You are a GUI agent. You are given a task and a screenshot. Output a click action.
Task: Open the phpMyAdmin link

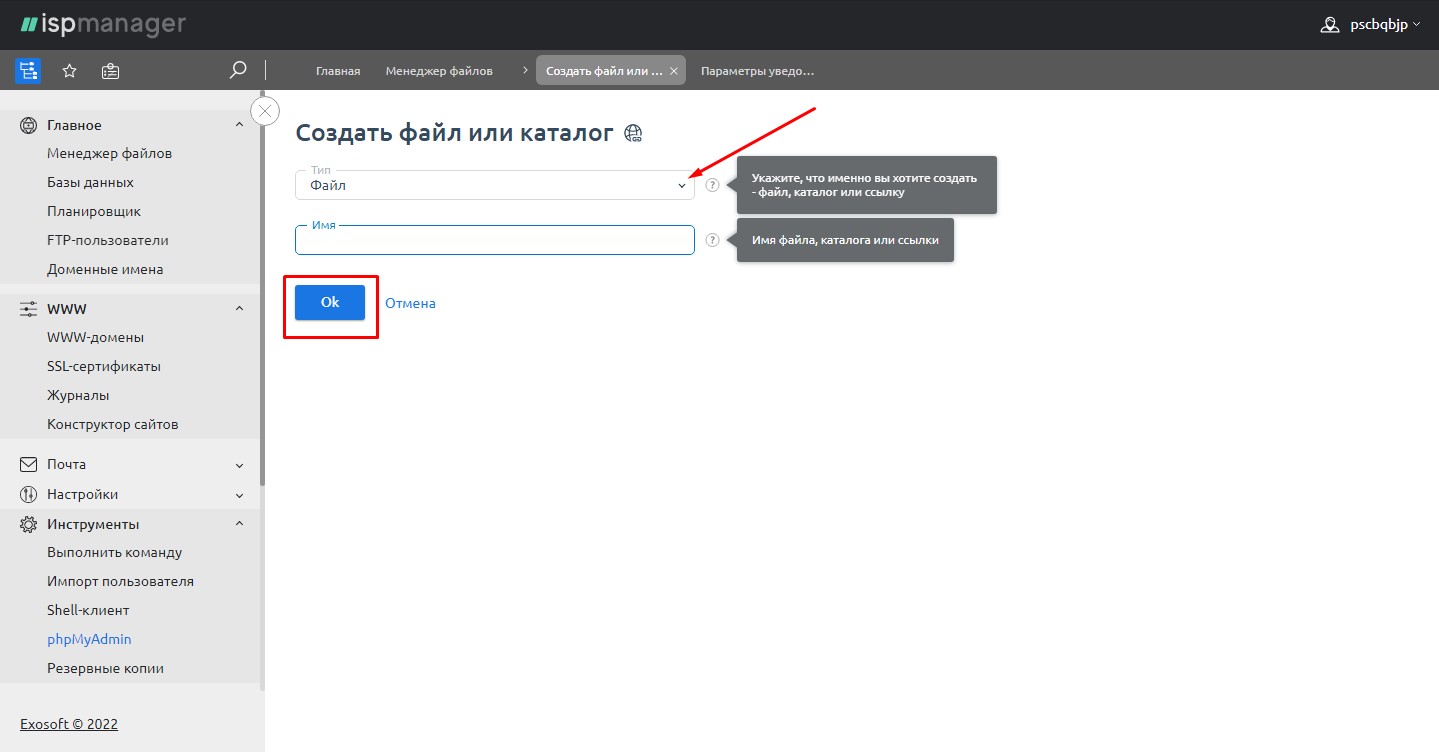[89, 639]
